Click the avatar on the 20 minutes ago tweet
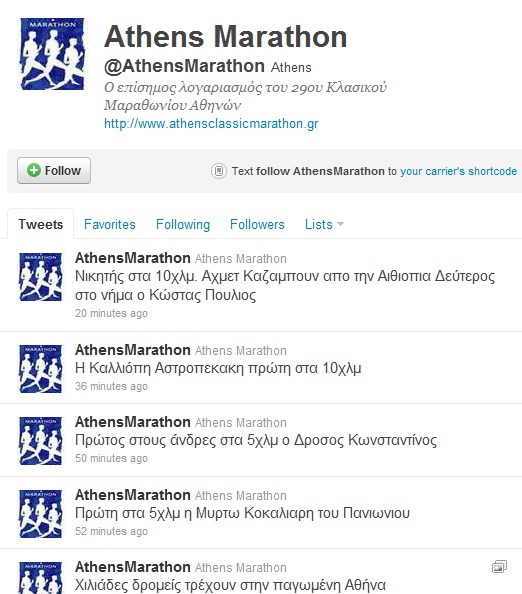Screen dimensions: 522x594 coord(41,277)
